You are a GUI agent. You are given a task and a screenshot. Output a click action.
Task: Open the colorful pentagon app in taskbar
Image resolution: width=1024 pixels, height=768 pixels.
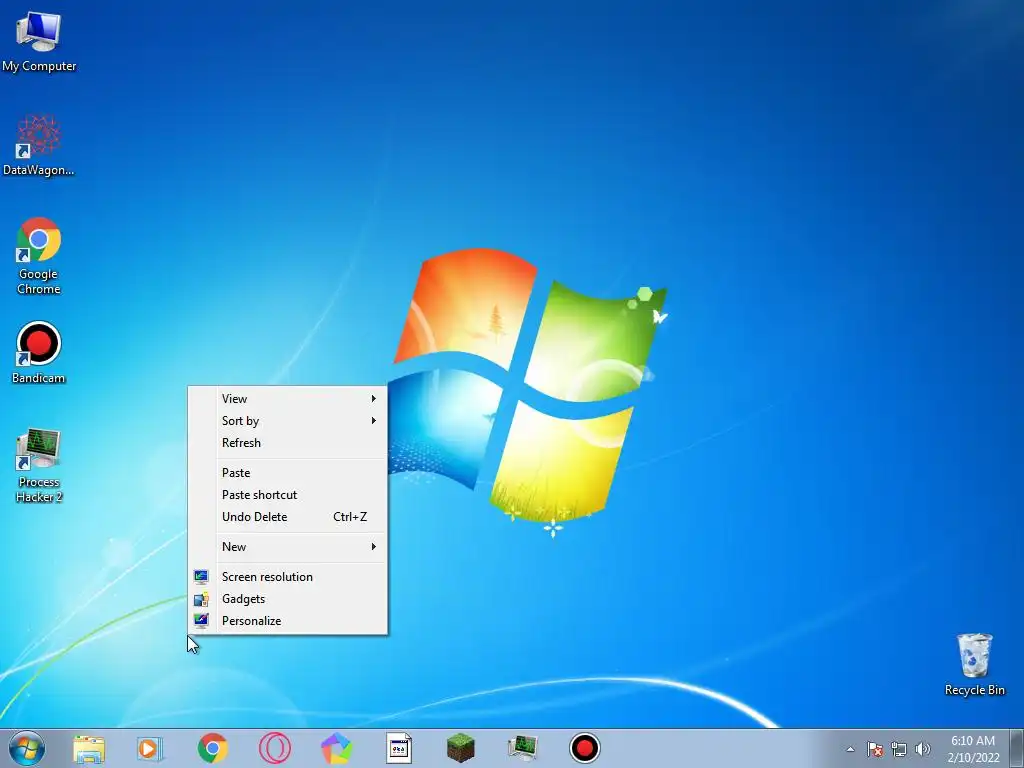336,748
